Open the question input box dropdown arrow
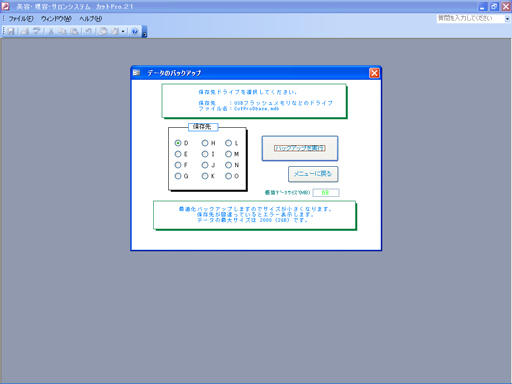Image resolution: width=512 pixels, height=384 pixels. pos(507,19)
